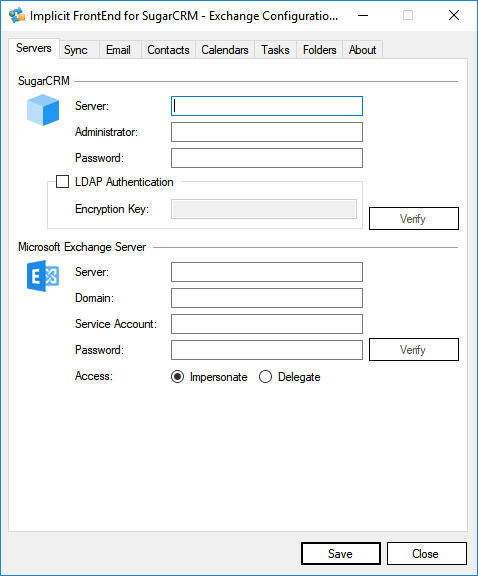The image size is (478, 576).
Task: Open the Calendars tab
Action: tap(225, 50)
